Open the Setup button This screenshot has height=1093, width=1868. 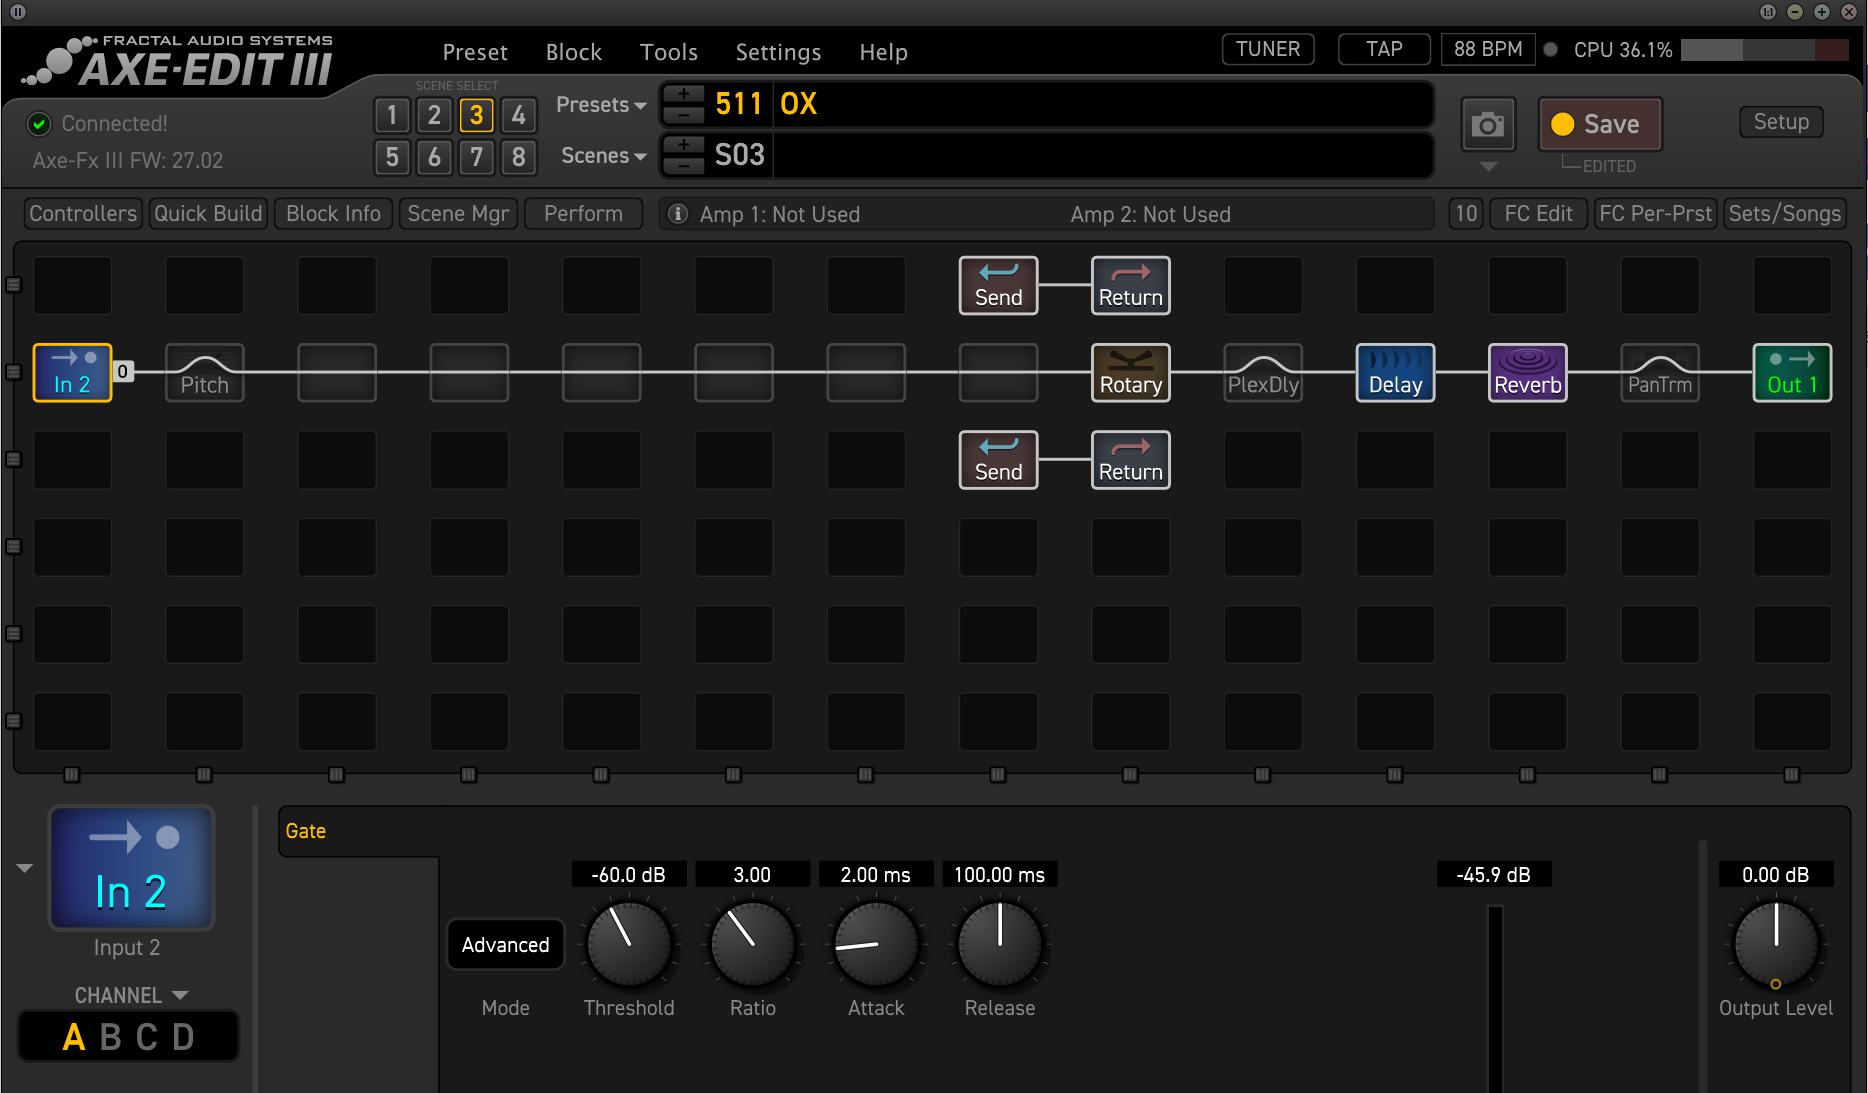(x=1781, y=122)
